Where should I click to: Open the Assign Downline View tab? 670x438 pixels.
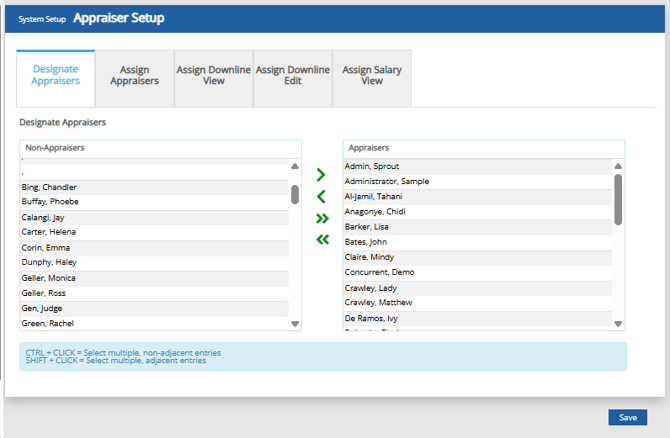click(x=213, y=76)
